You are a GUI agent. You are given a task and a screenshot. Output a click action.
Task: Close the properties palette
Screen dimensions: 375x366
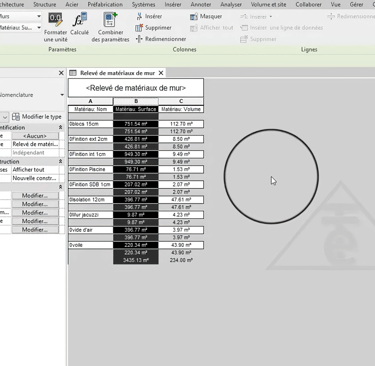[x=61, y=73]
